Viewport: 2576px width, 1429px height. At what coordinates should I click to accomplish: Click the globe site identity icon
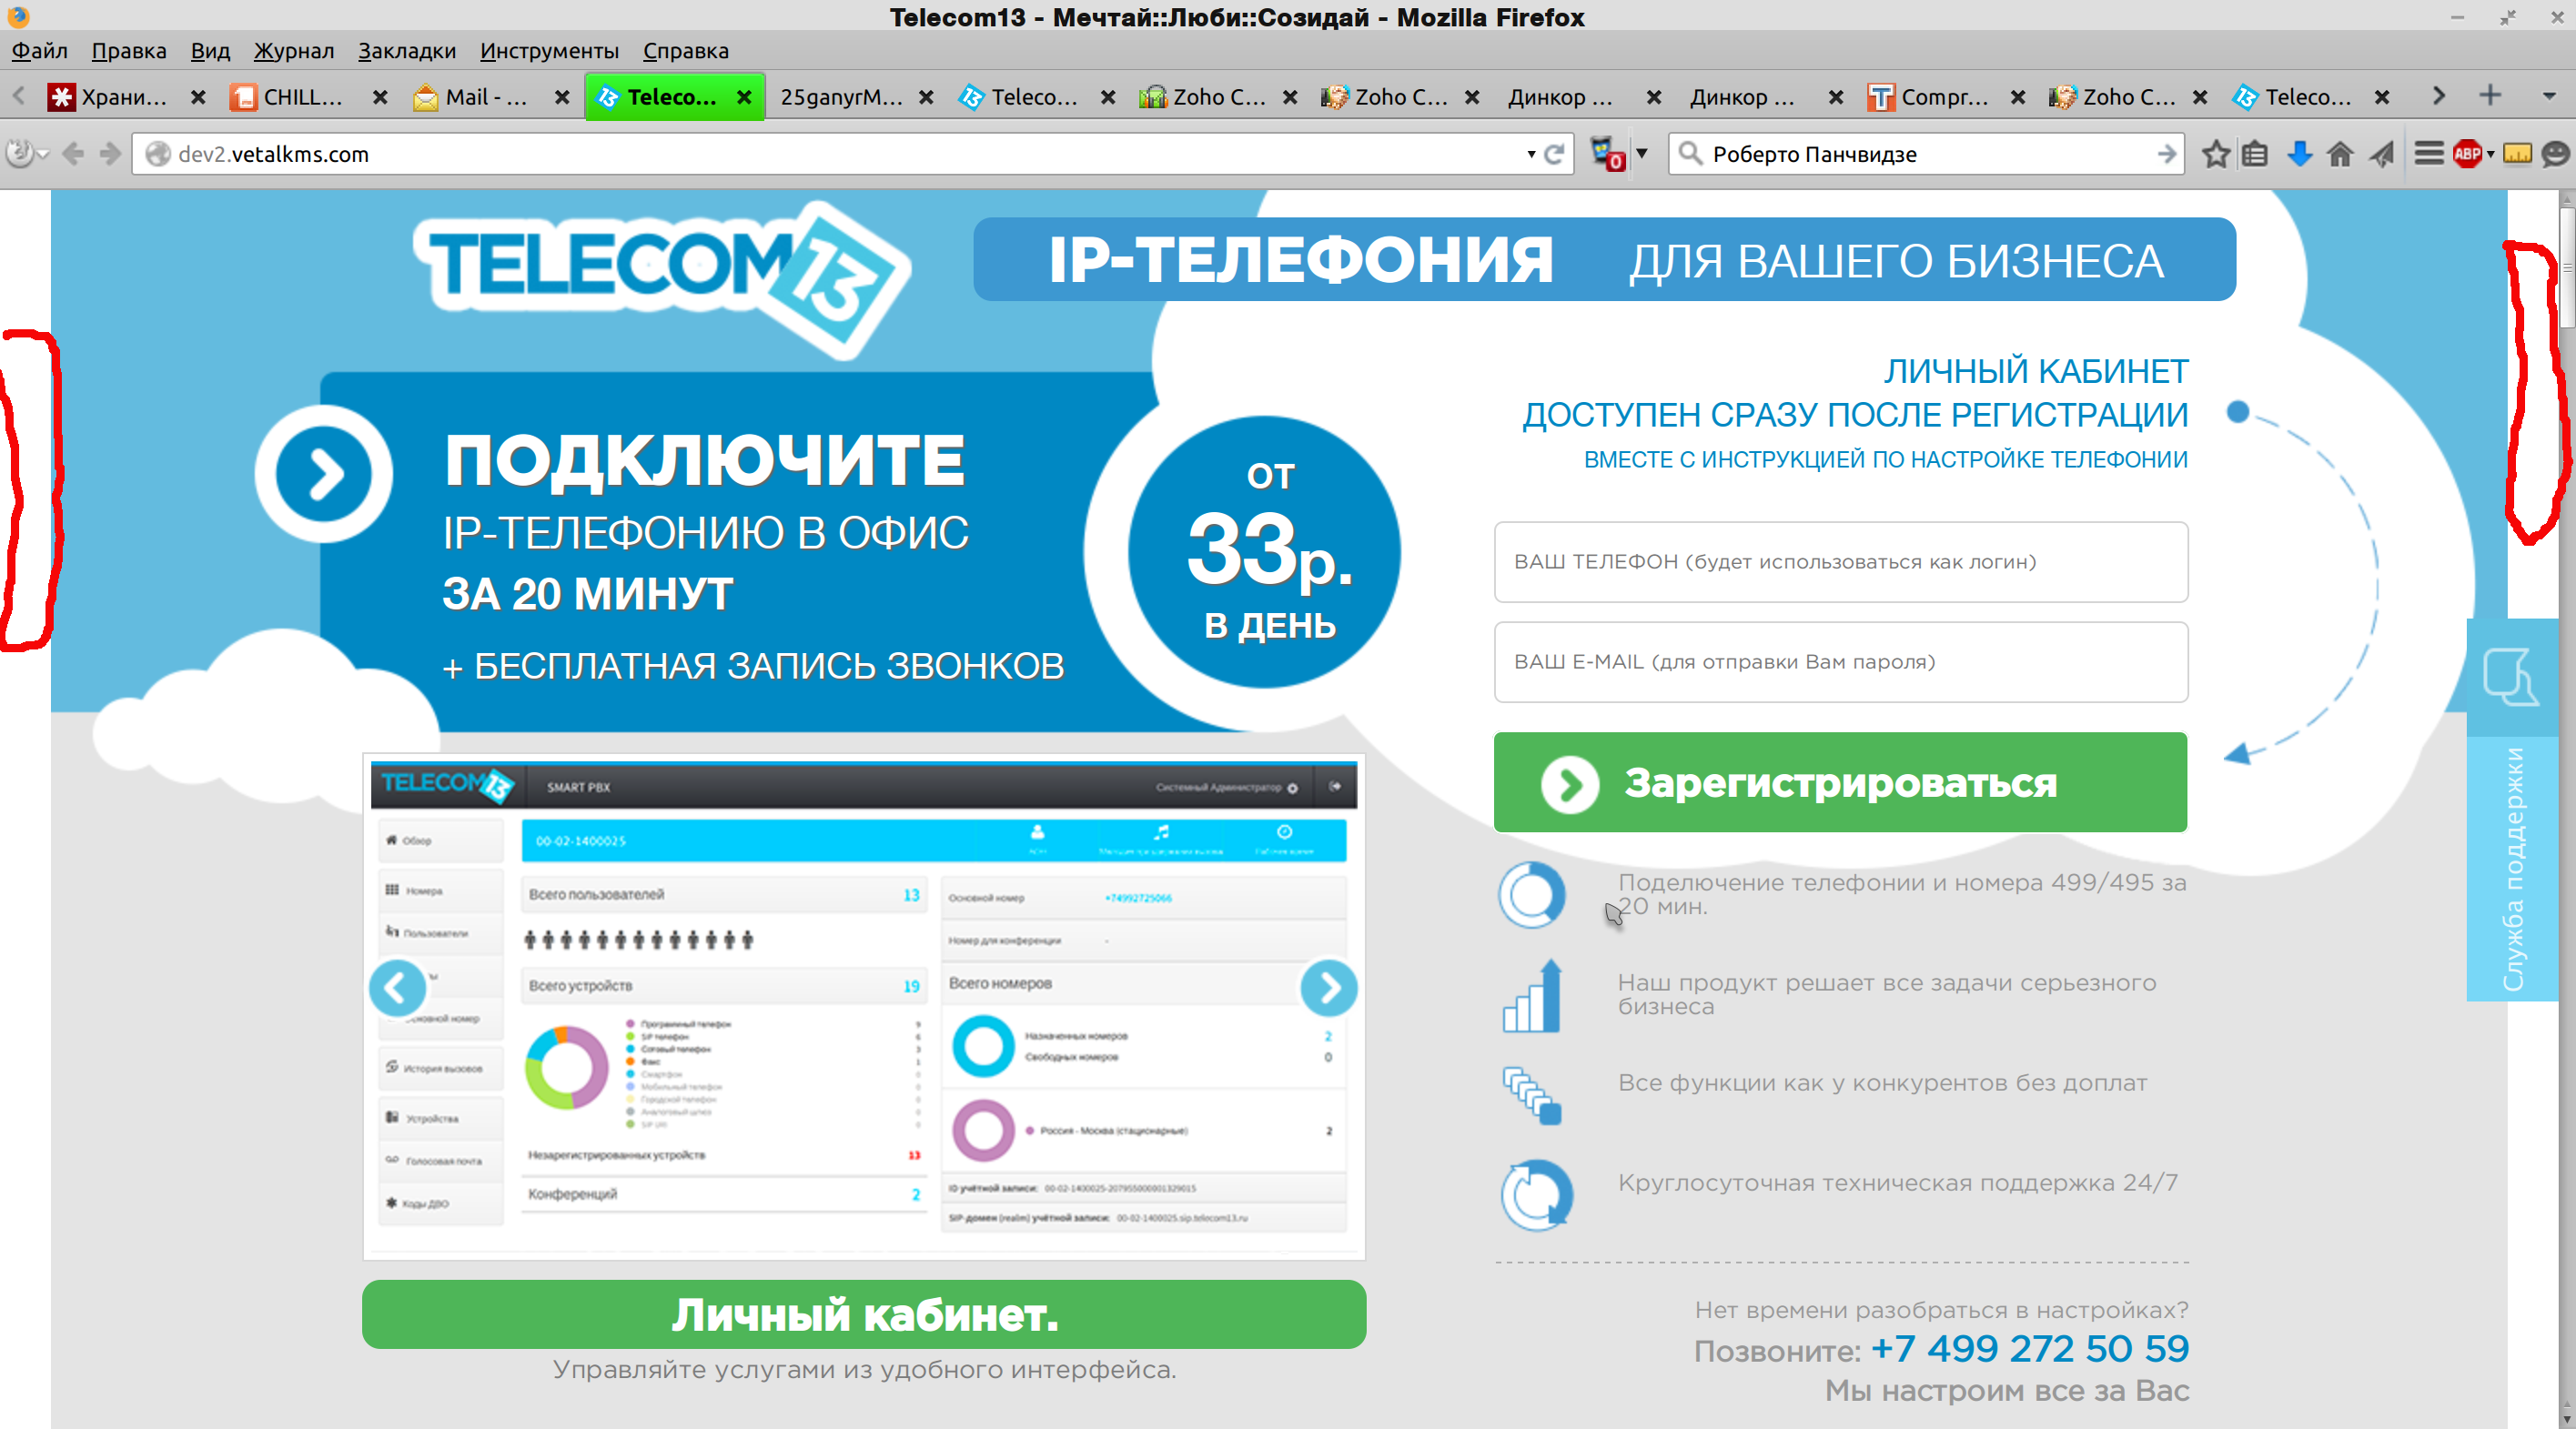158,154
